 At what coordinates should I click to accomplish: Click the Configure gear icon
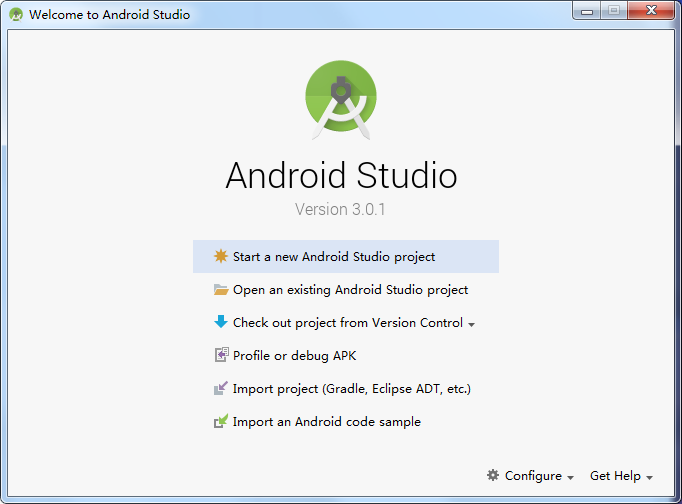coord(493,475)
